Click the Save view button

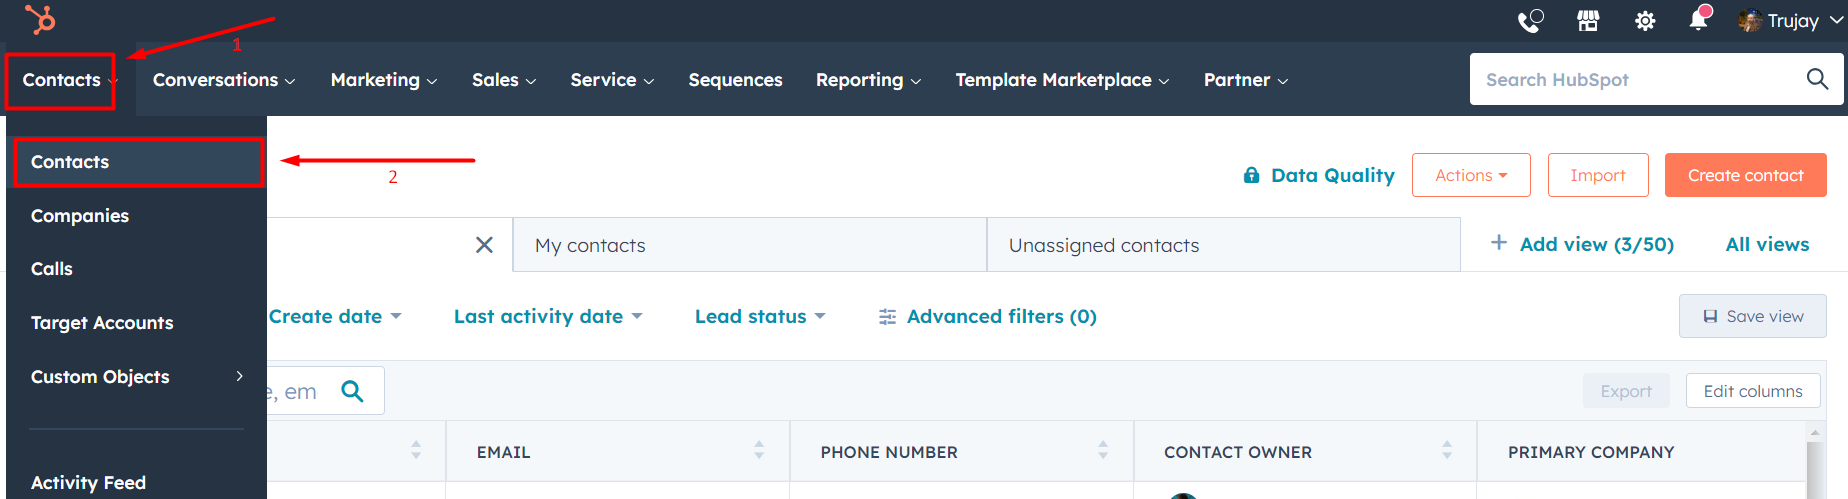pos(1753,316)
